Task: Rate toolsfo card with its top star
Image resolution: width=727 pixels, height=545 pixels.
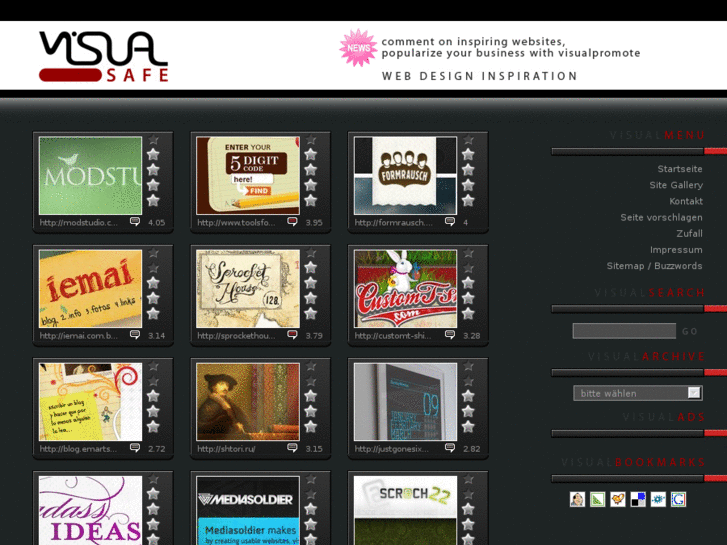Action: click(311, 140)
